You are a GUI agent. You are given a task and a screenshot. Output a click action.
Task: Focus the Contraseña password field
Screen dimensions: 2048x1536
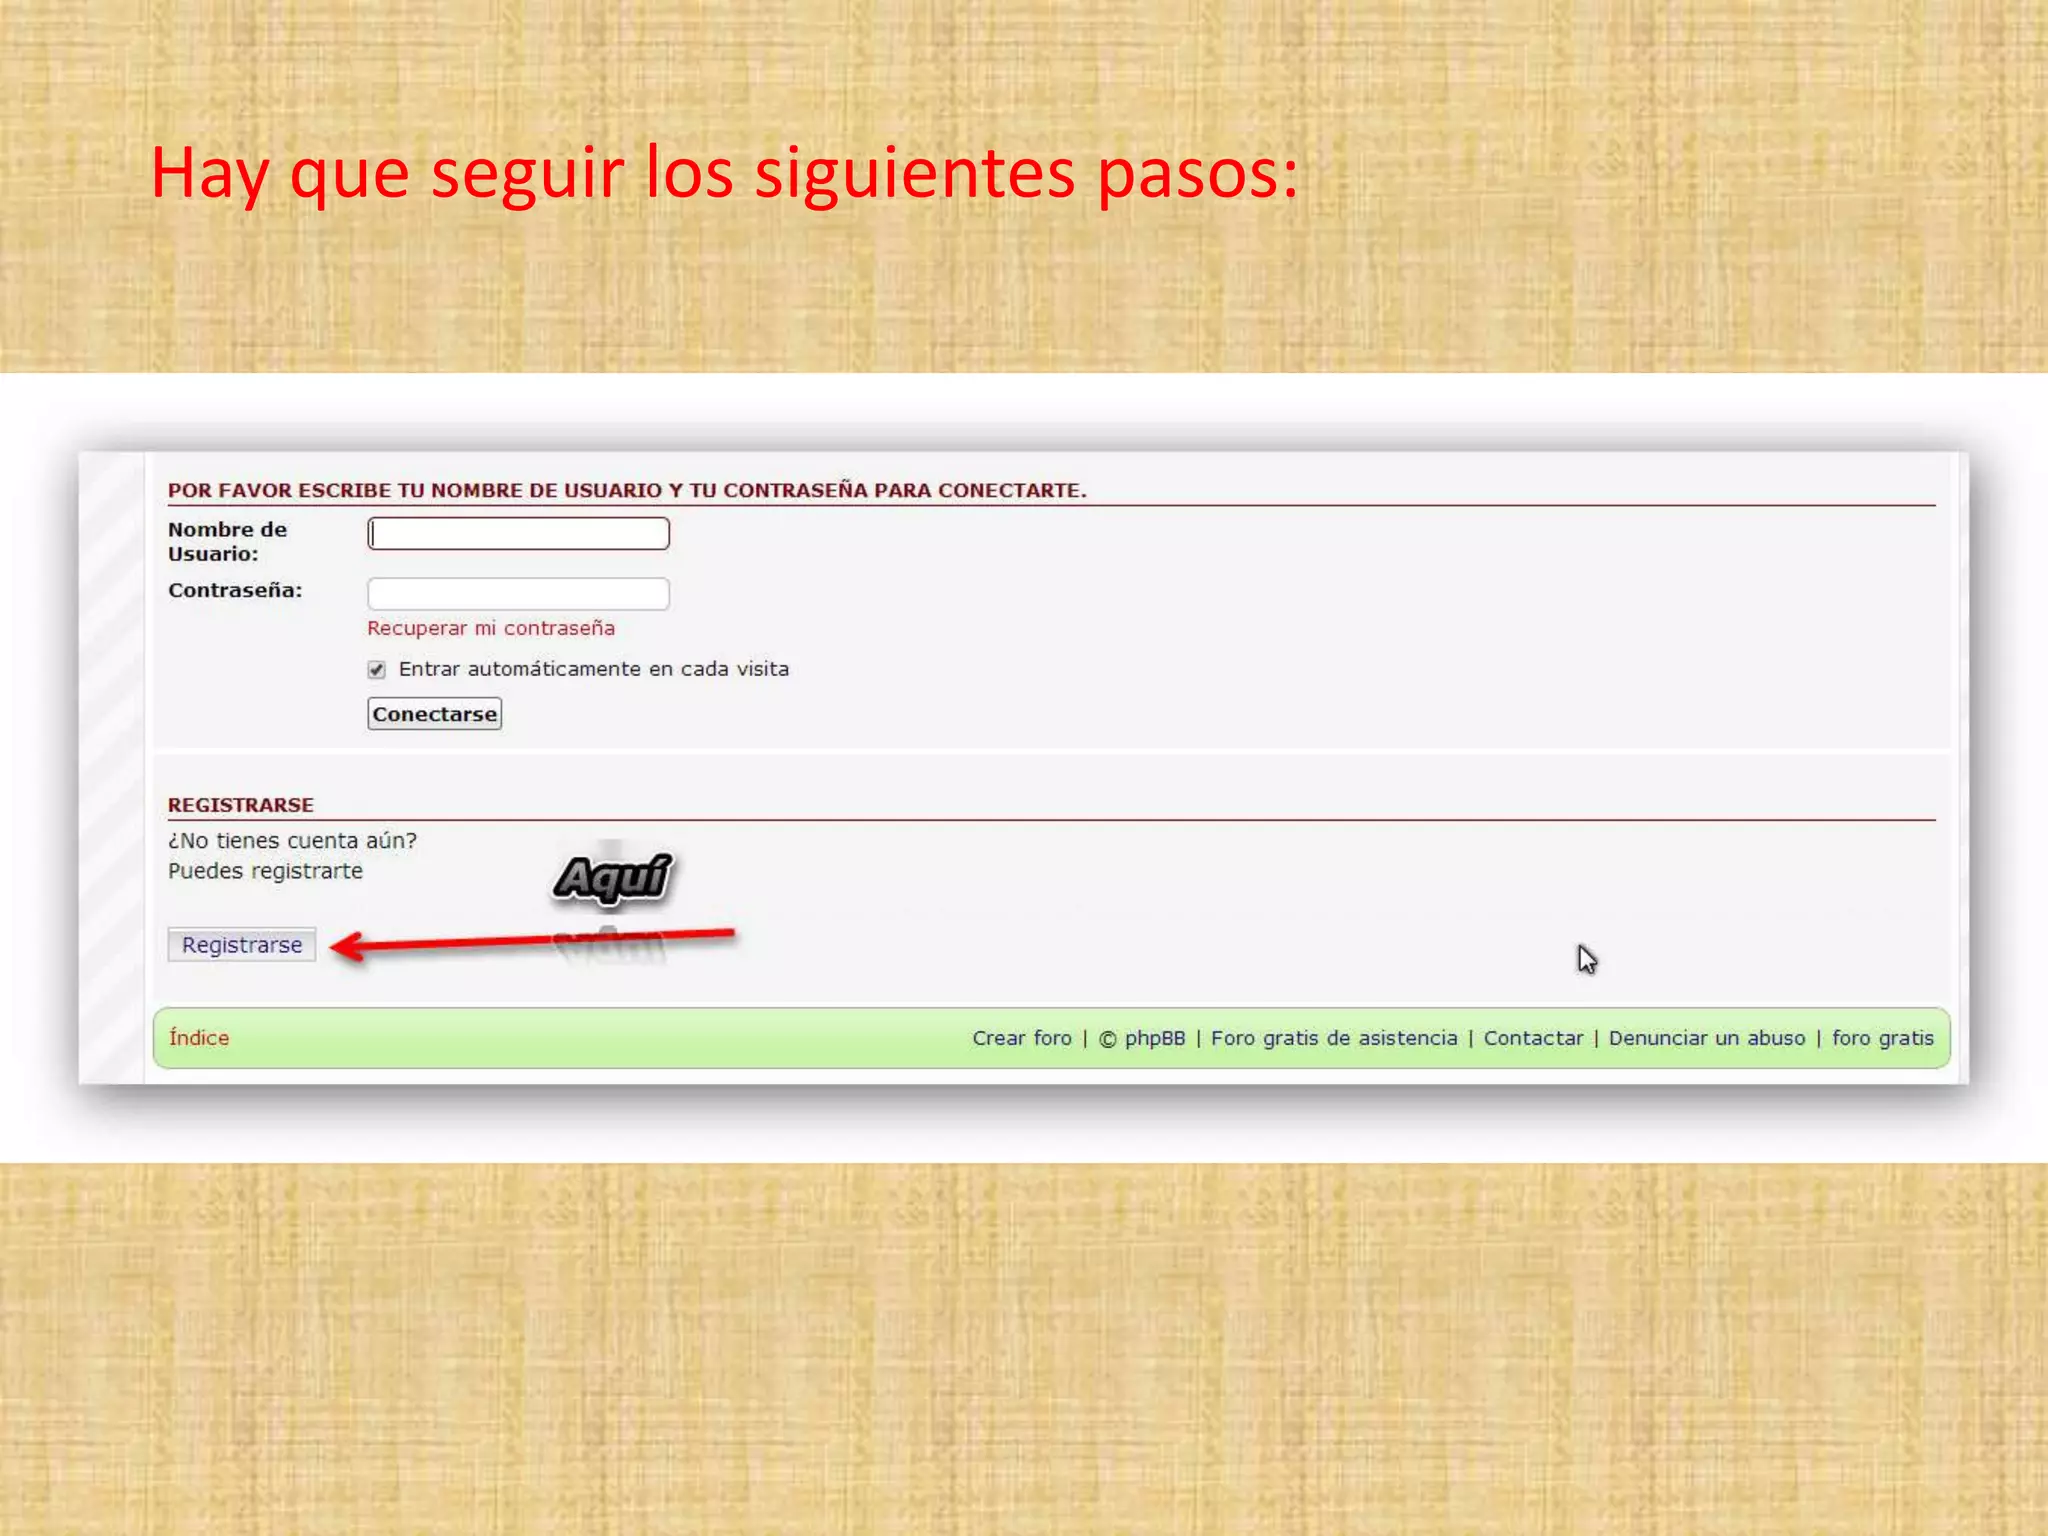[x=518, y=593]
